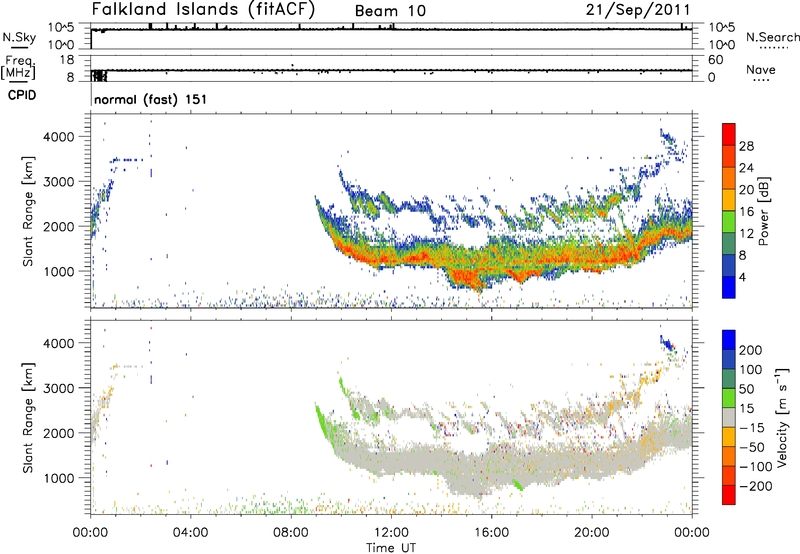800x554 pixels.
Task: Click the red bottom segment of velocity color bar
Action: [729, 495]
